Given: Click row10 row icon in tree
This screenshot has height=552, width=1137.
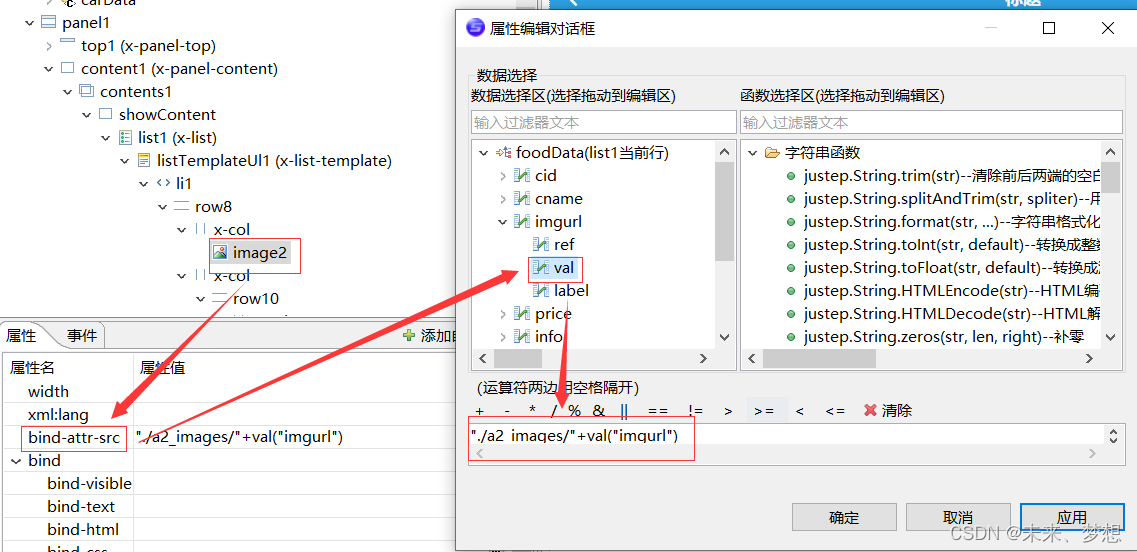Looking at the screenshot, I should pos(220,298).
